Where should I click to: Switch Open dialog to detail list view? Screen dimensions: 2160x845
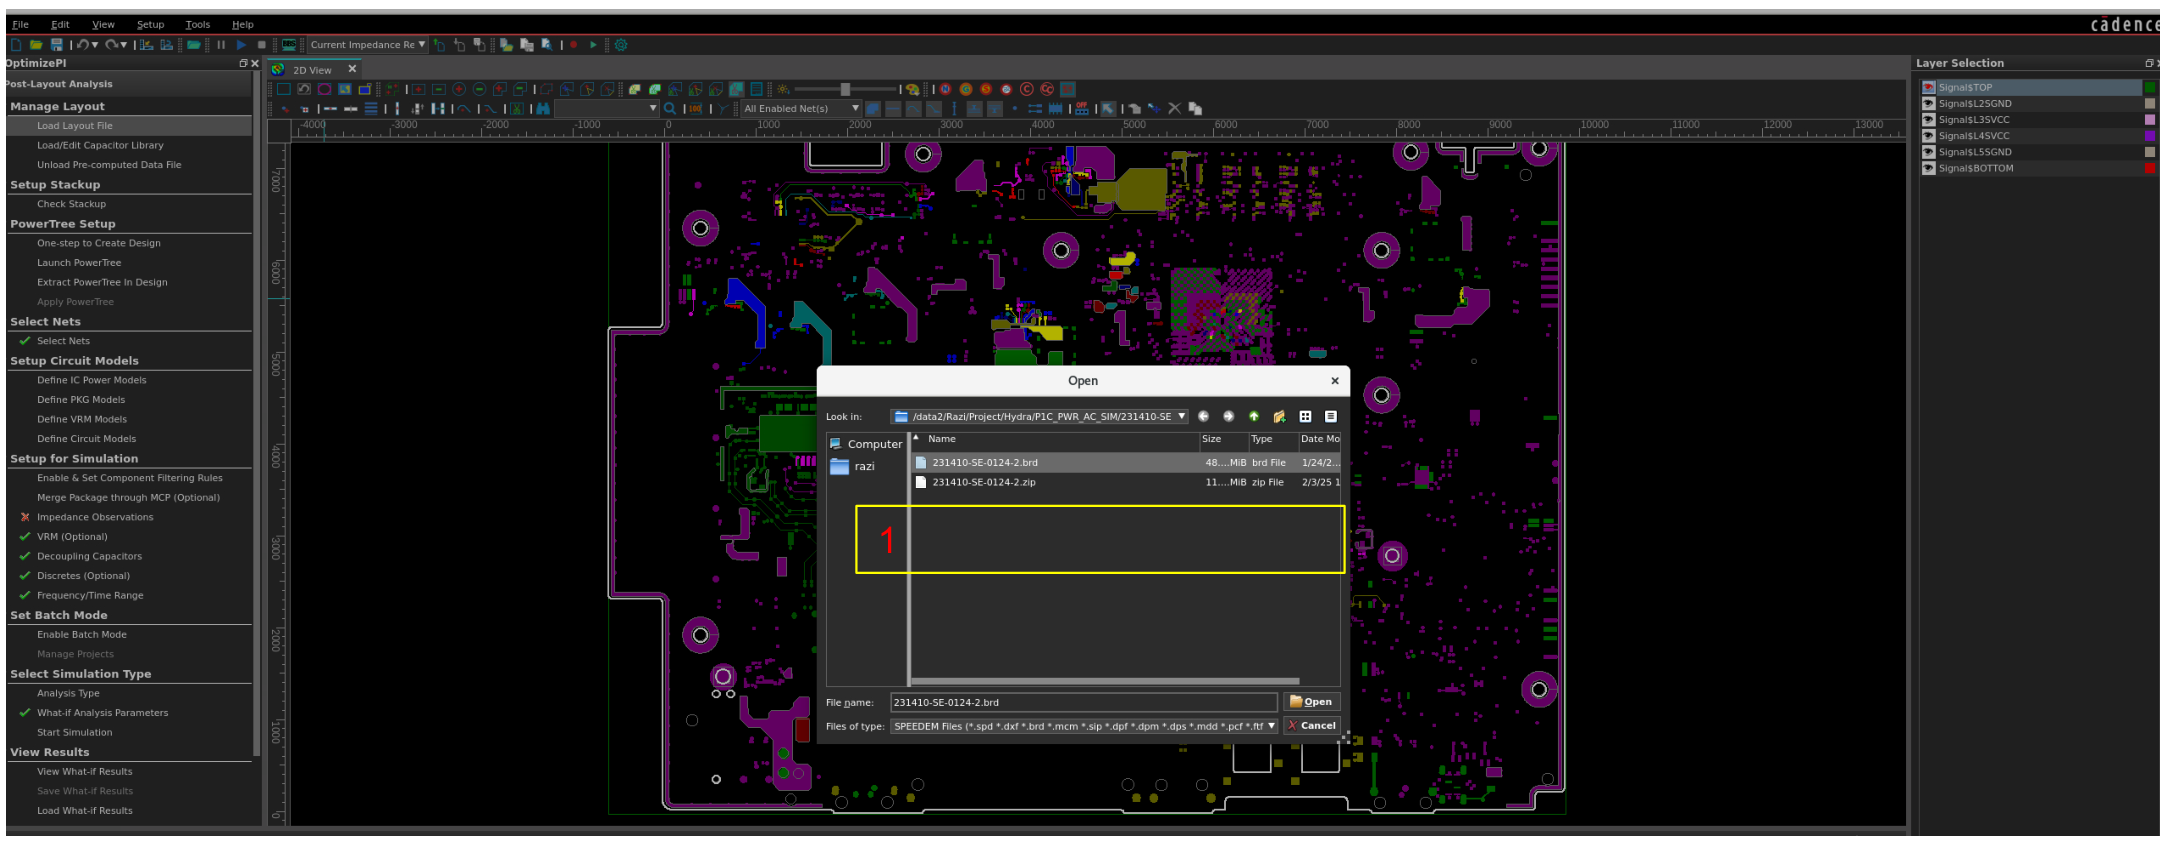1331,416
